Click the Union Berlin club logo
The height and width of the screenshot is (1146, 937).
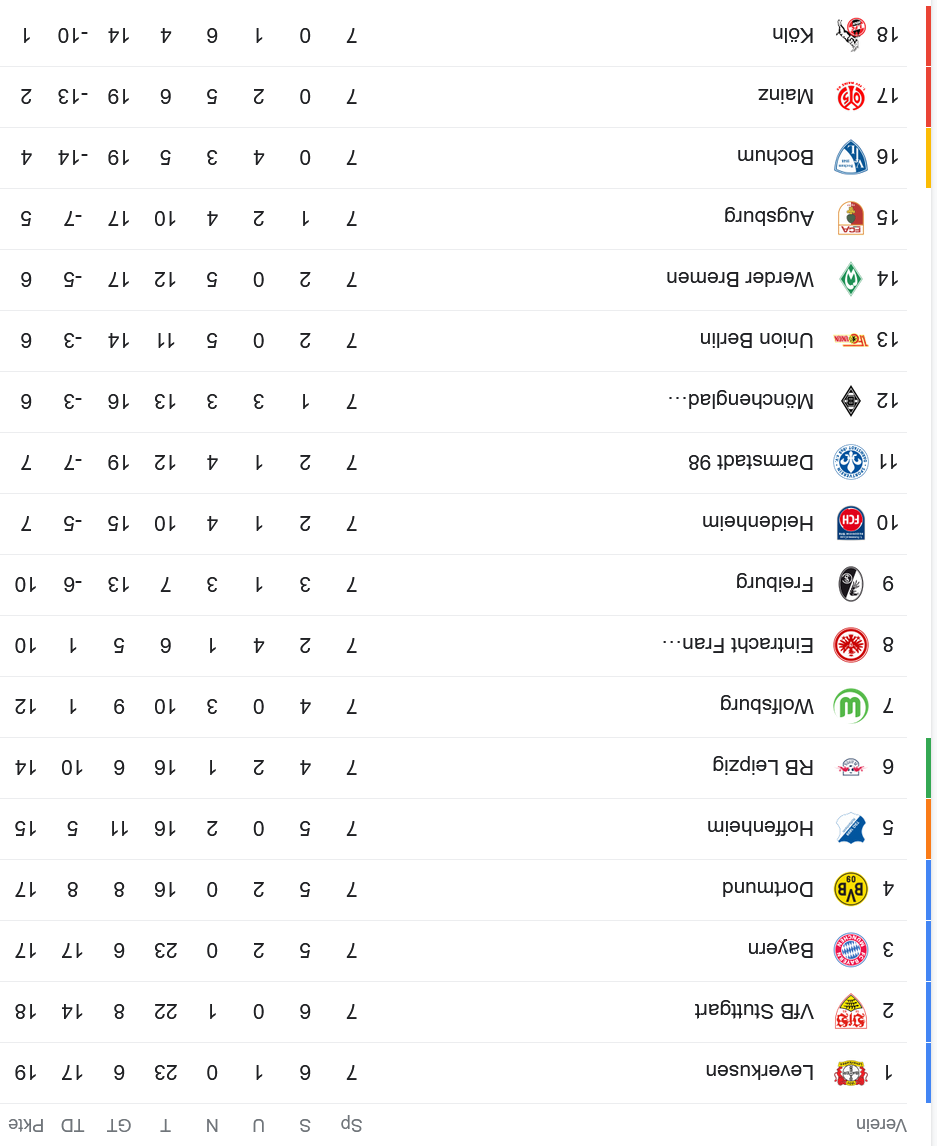851,341
